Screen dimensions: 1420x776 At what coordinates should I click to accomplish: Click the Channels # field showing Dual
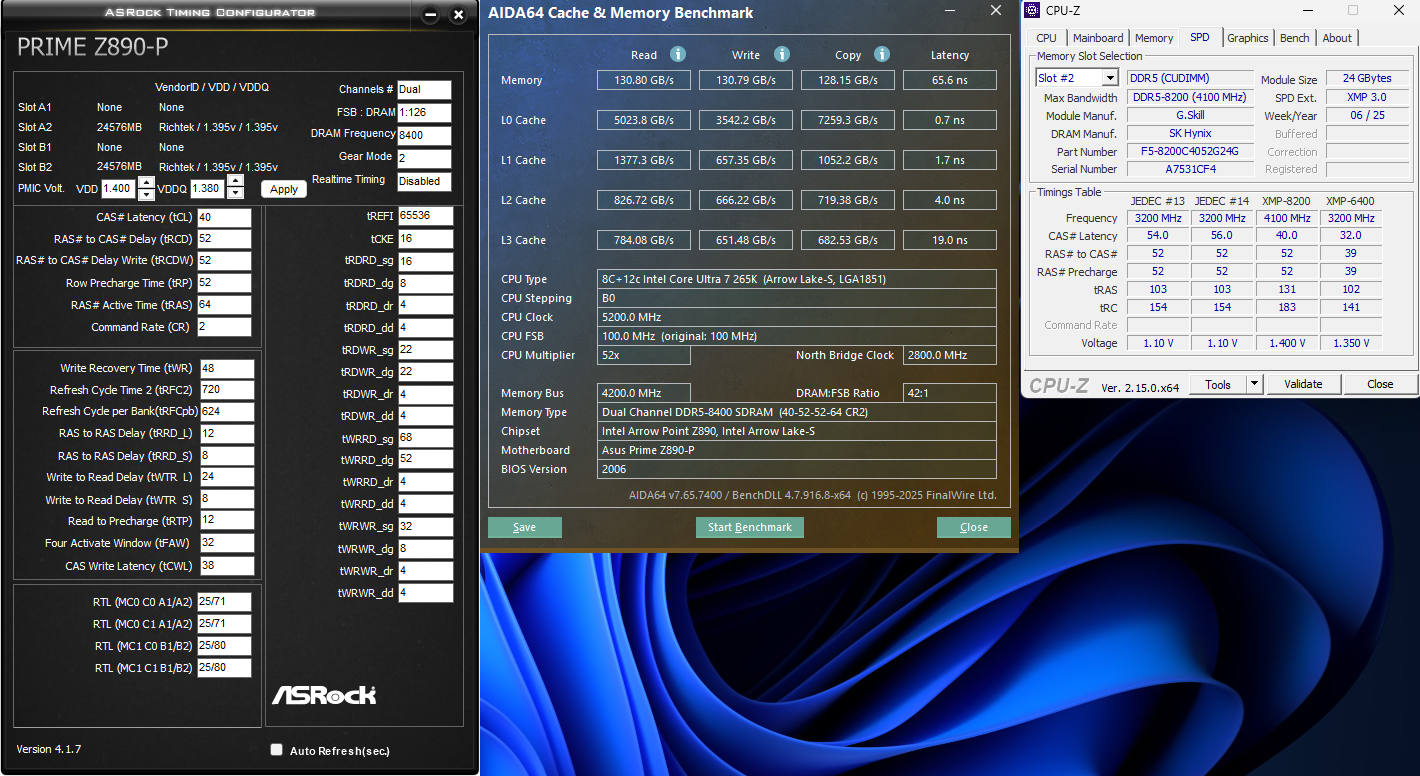424,90
